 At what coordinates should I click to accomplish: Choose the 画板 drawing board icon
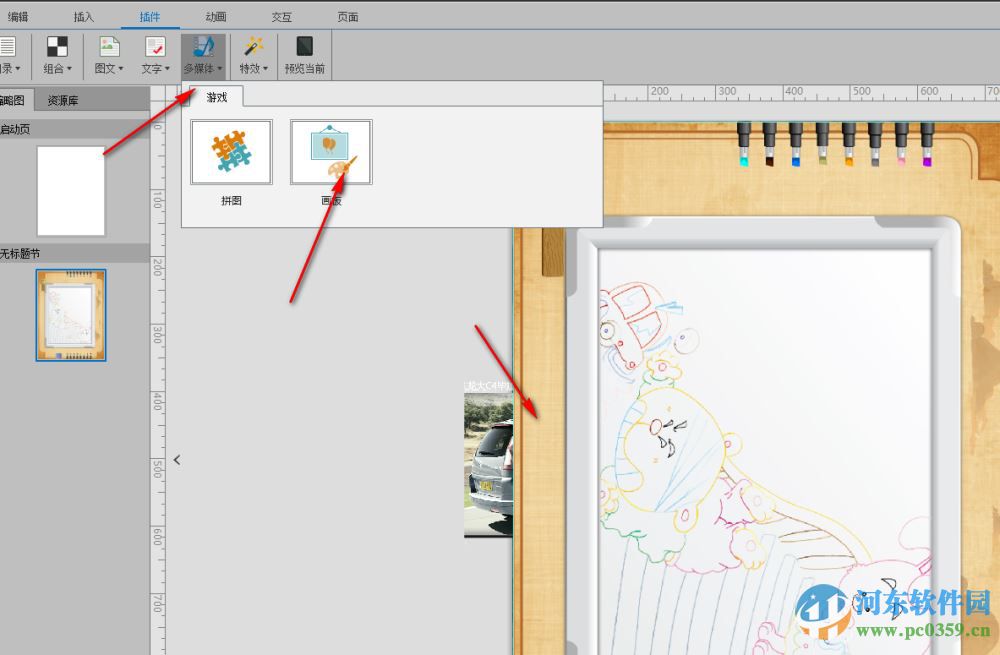point(331,152)
